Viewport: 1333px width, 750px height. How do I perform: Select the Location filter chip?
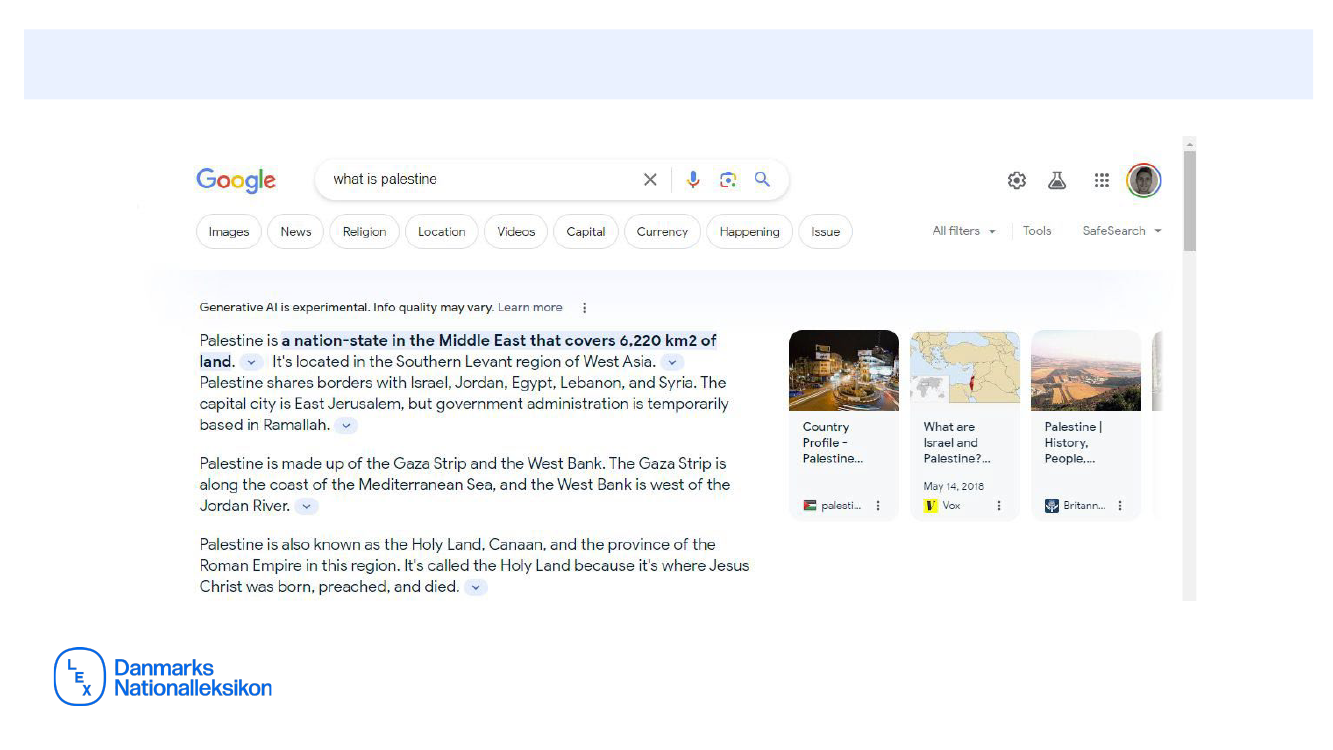[442, 232]
